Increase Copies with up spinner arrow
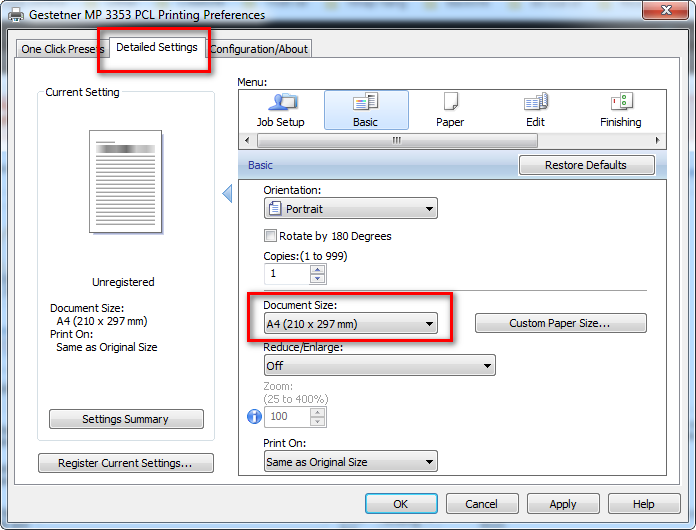This screenshot has width=696, height=530. (x=317, y=269)
